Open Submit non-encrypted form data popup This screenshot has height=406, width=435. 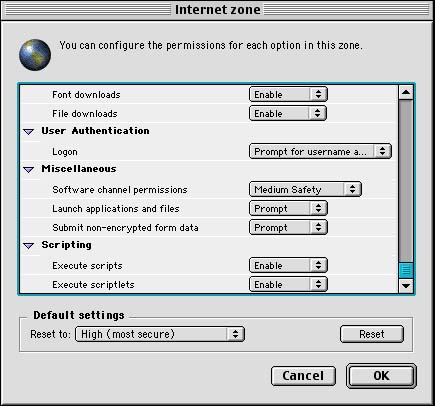pos(288,227)
